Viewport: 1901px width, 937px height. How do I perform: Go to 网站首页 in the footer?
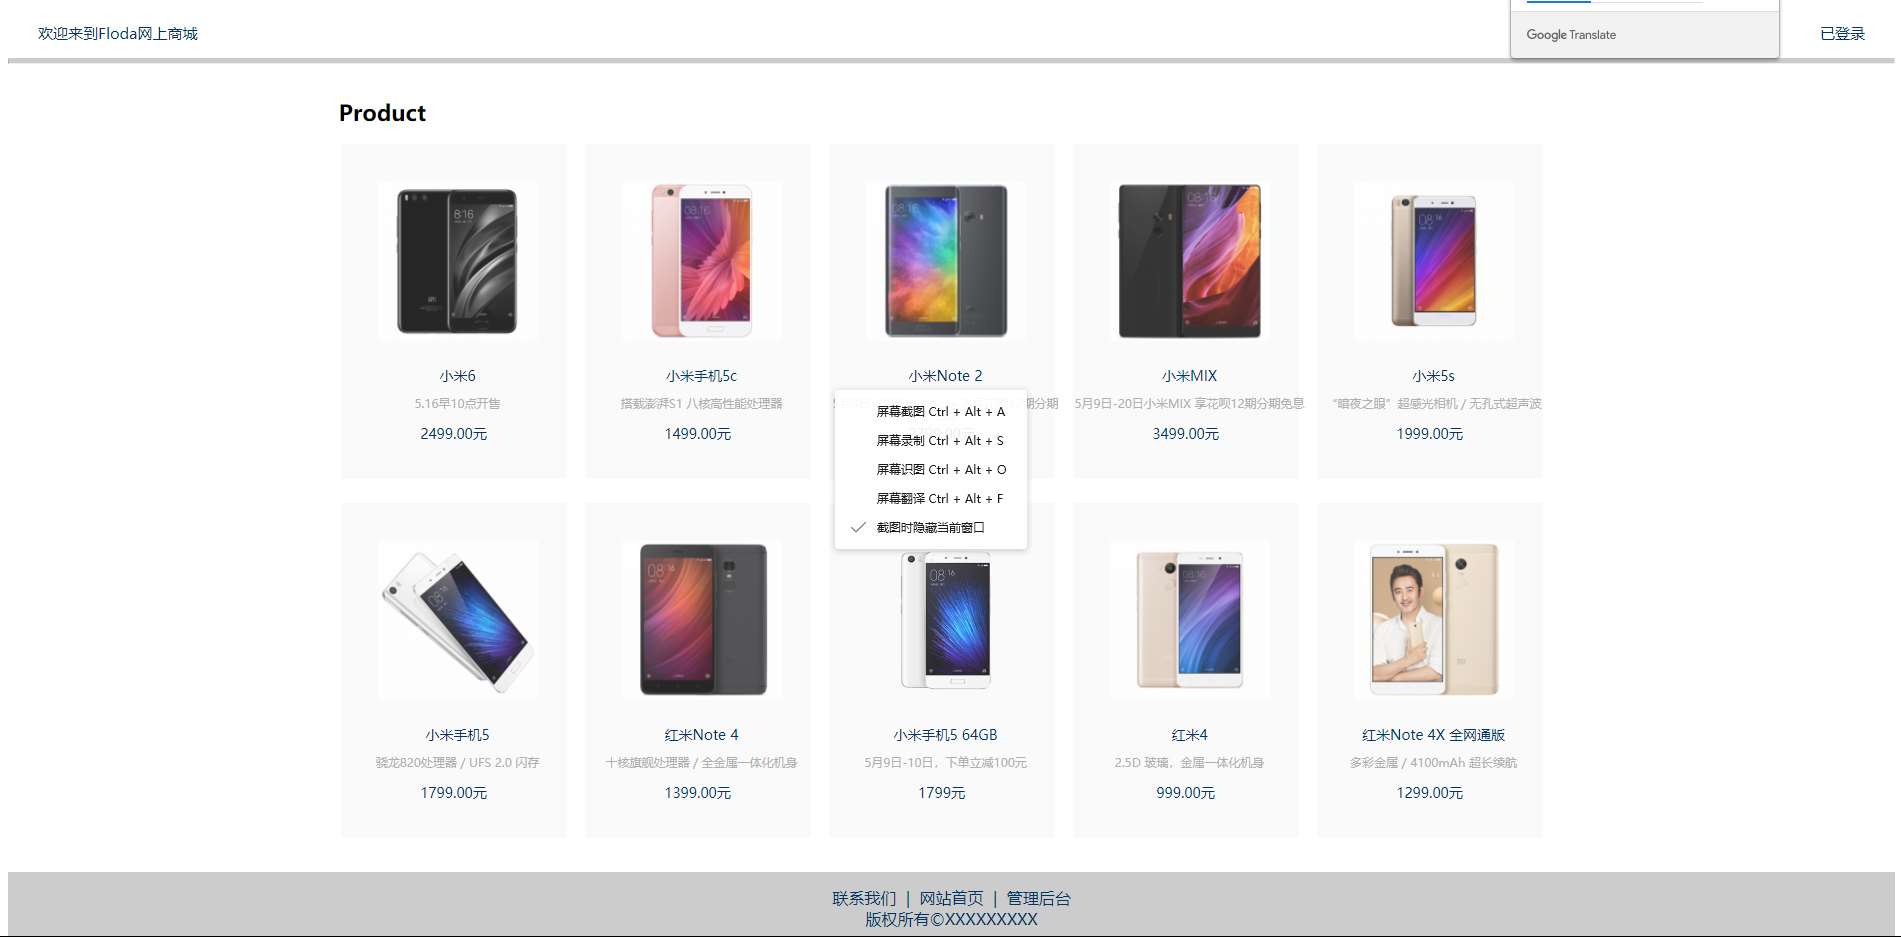coord(951,898)
